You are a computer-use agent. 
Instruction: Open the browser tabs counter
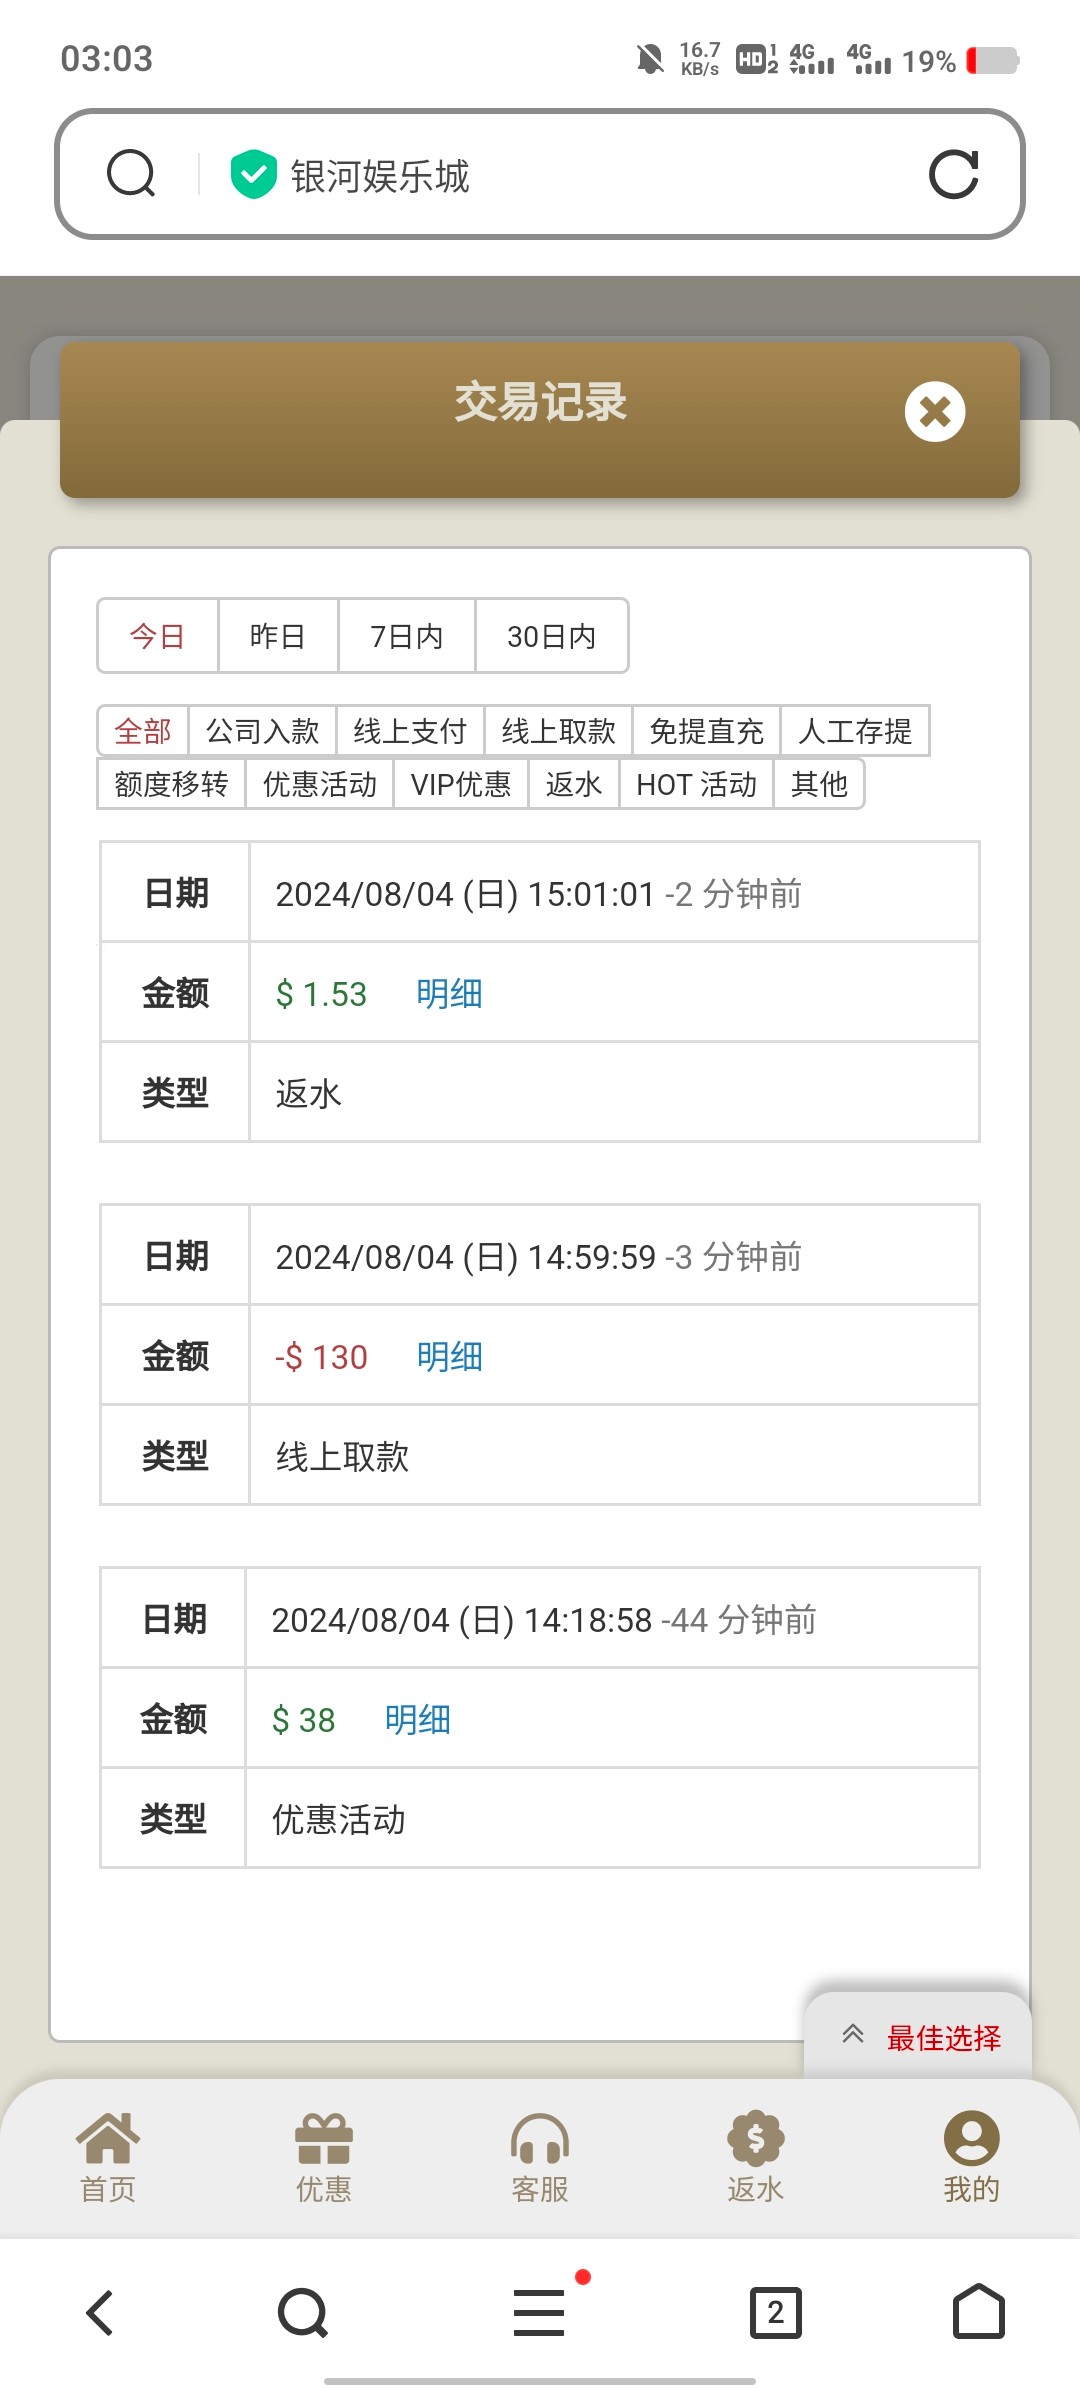click(775, 2312)
